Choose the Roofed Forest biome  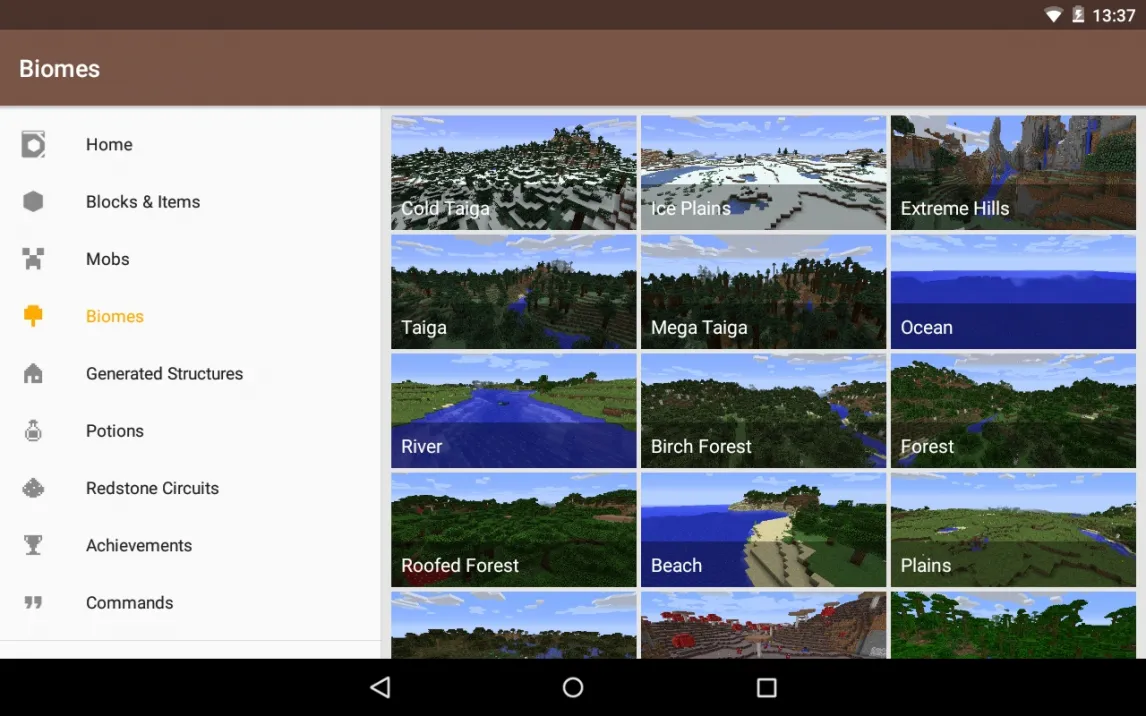[x=513, y=529]
